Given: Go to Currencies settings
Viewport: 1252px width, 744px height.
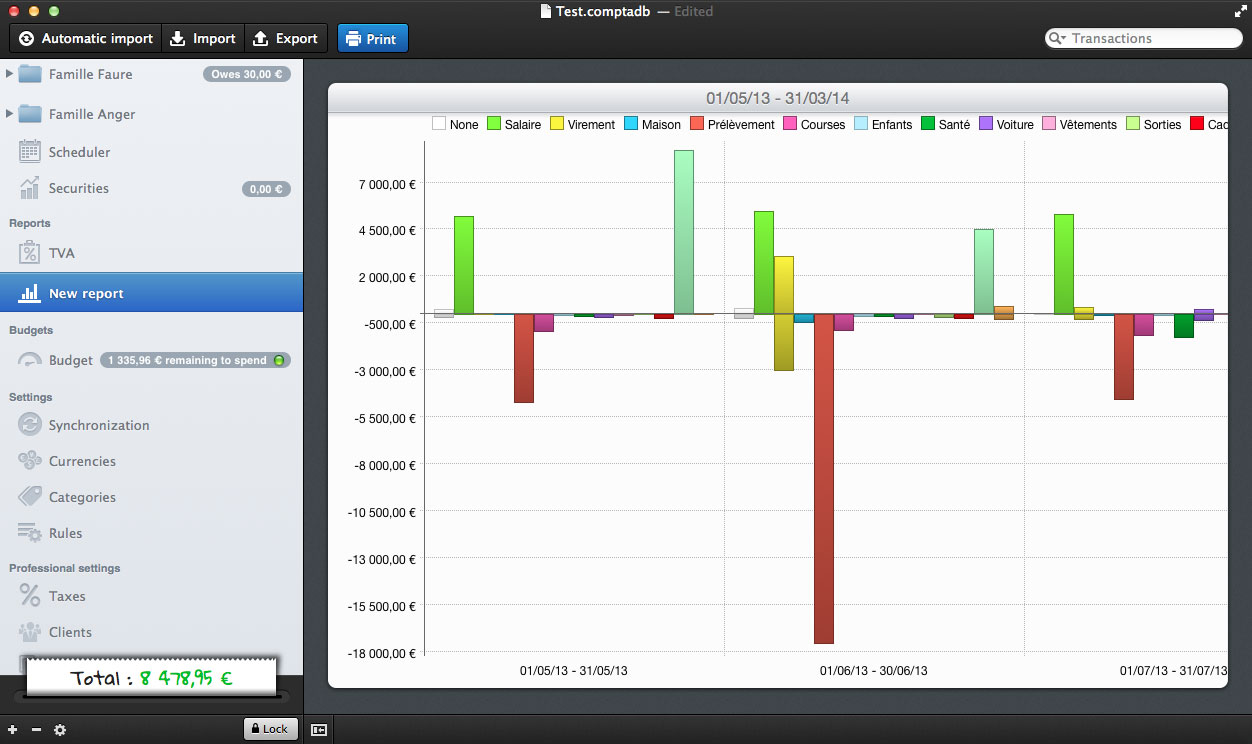Looking at the screenshot, I should [82, 461].
